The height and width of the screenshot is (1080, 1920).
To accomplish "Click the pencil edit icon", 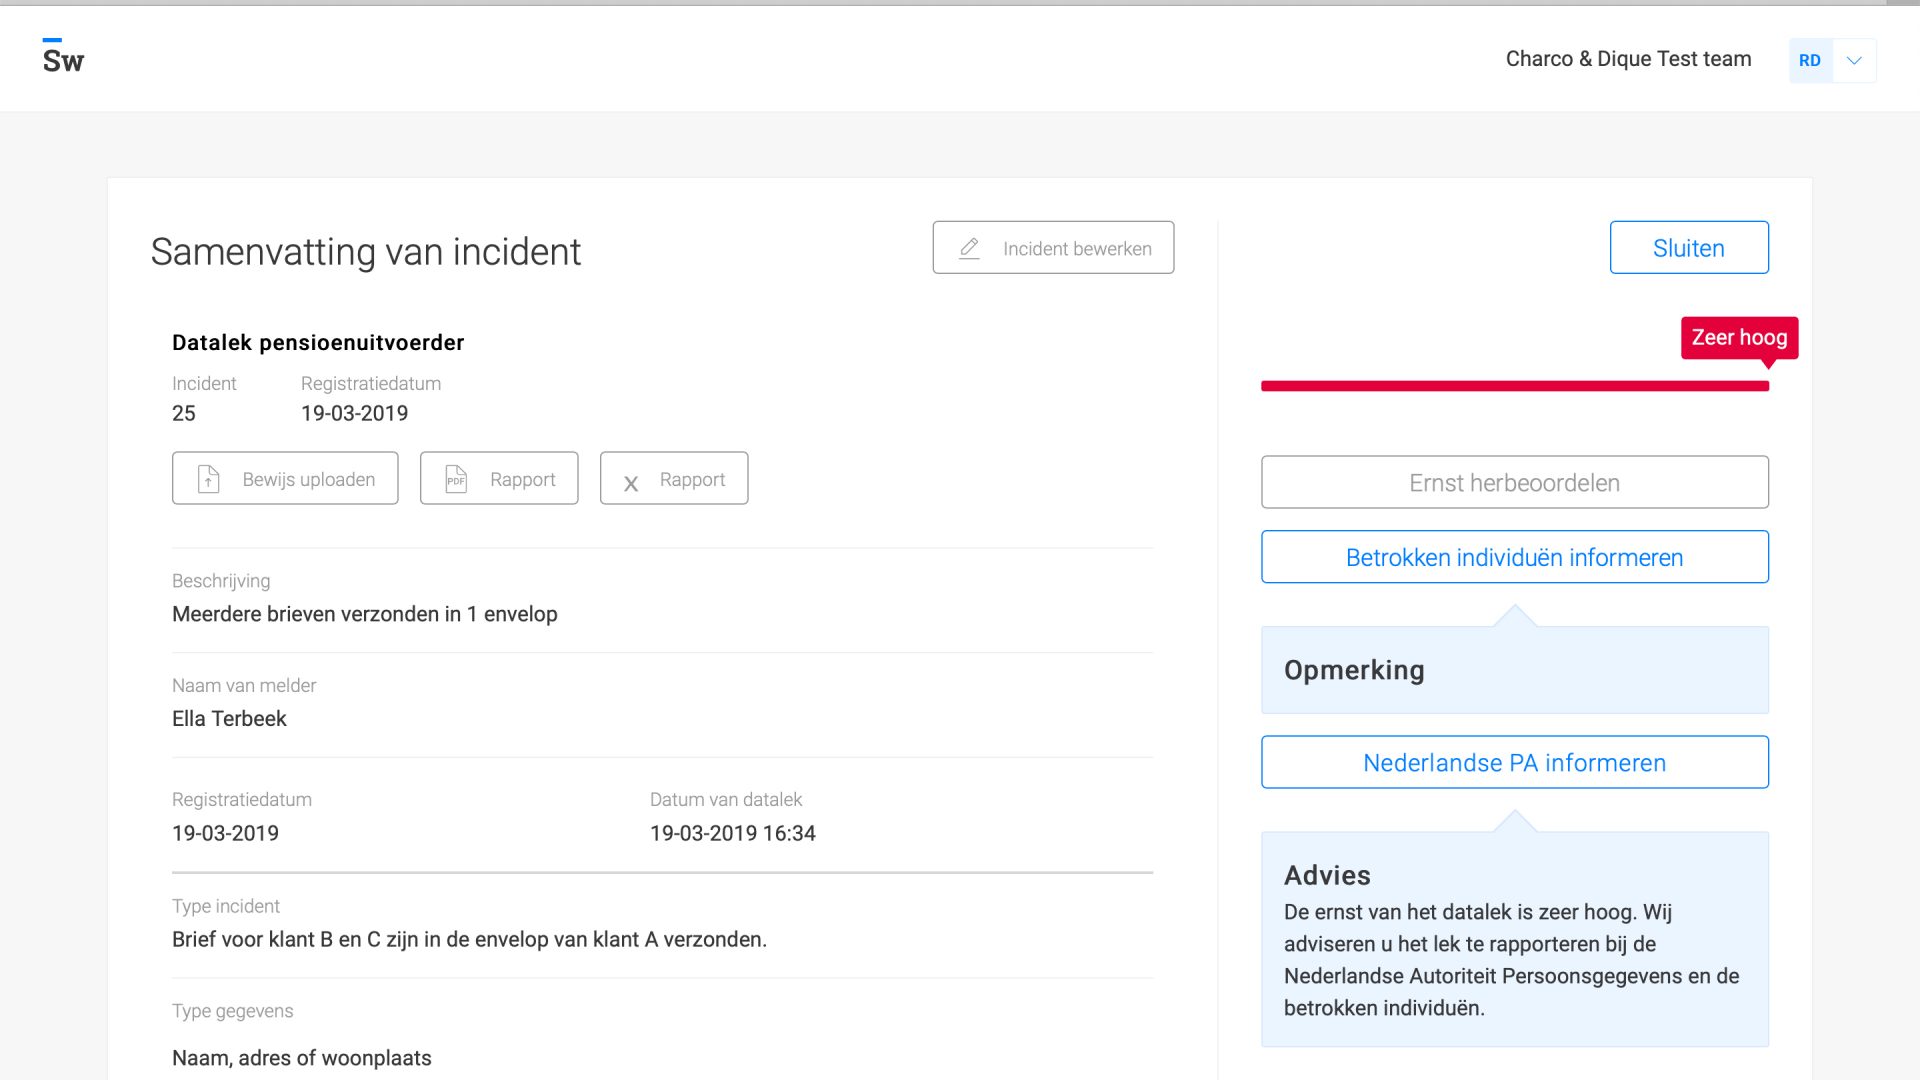I will point(969,248).
